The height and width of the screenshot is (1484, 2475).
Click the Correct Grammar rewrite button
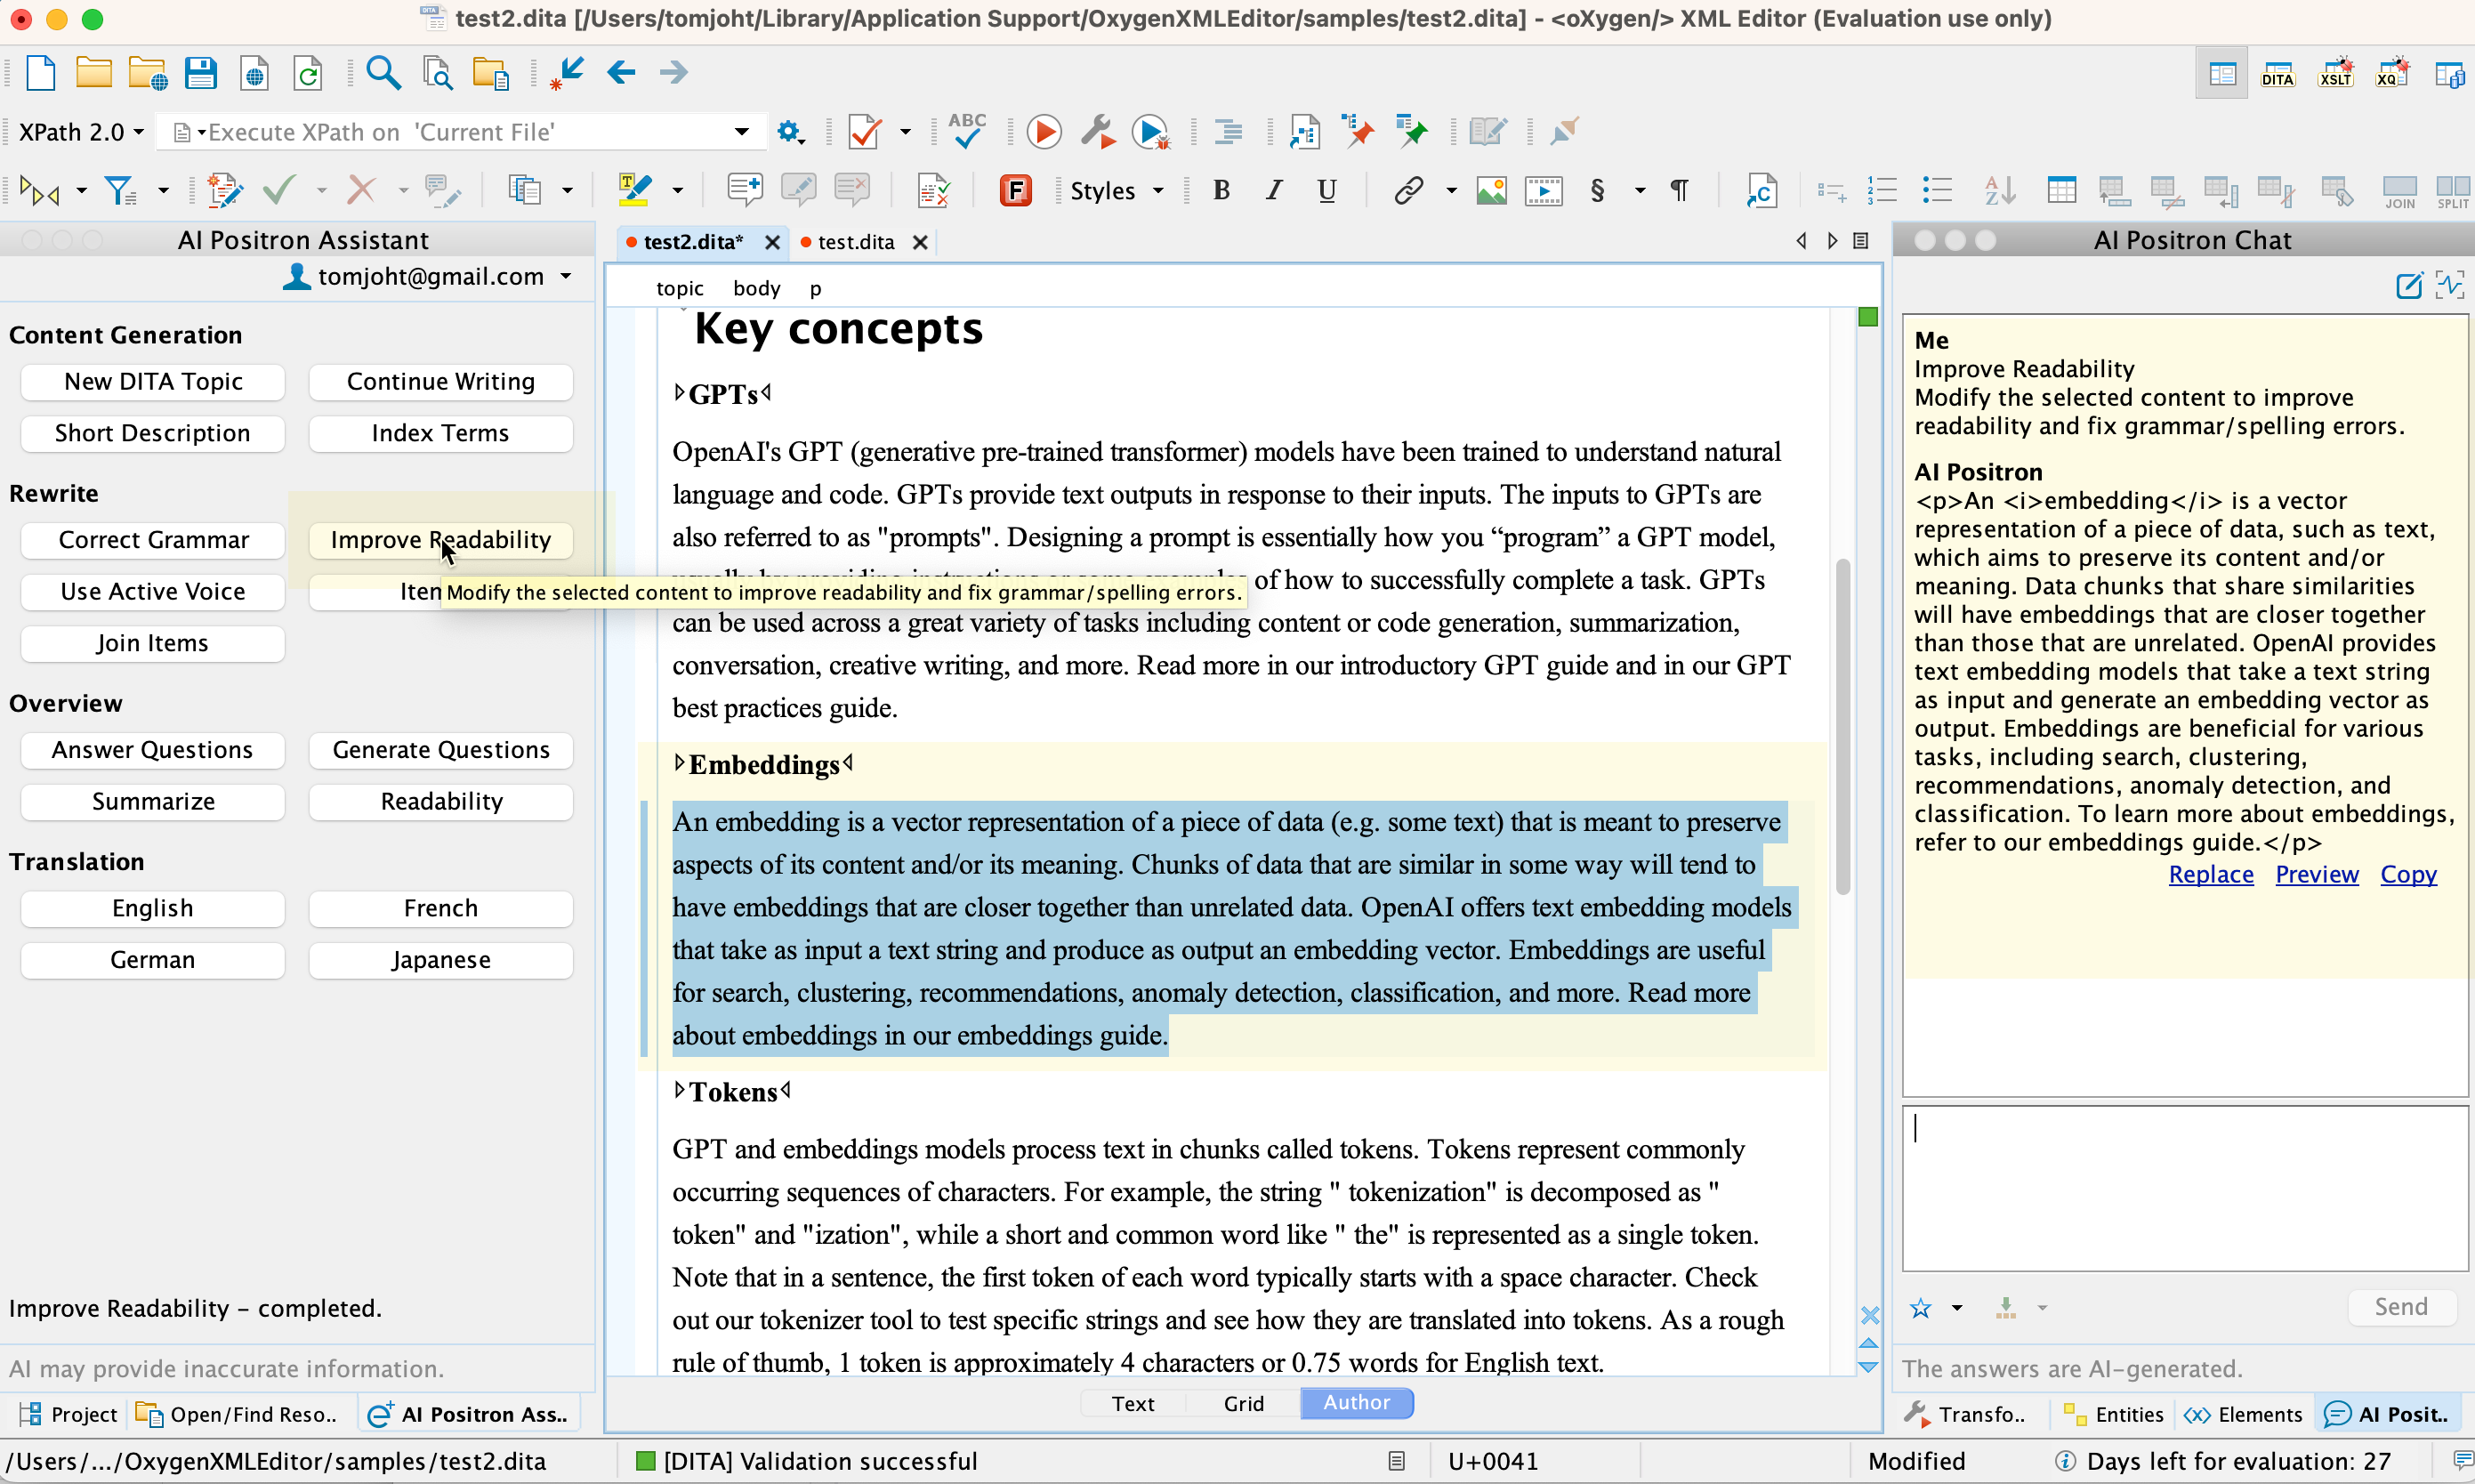pos(152,539)
